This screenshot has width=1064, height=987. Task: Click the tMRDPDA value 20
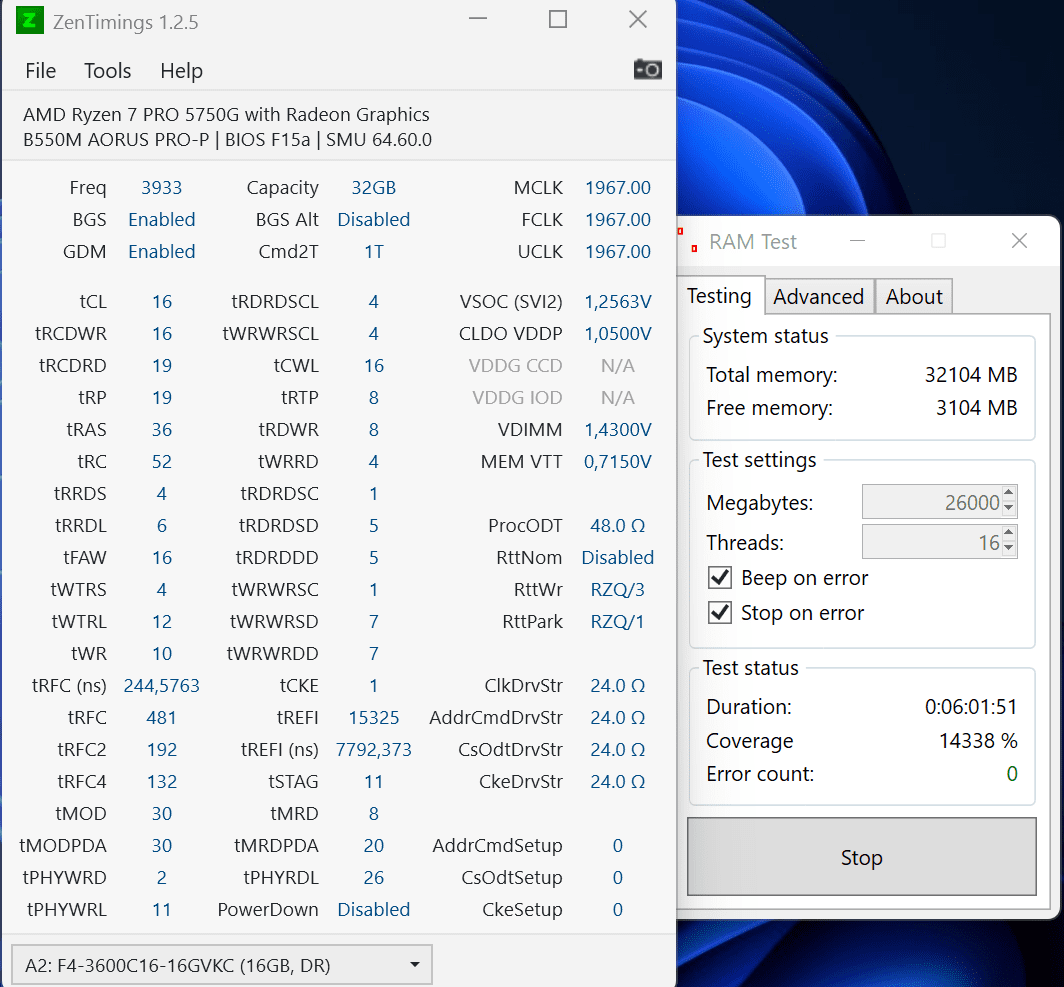pos(373,845)
